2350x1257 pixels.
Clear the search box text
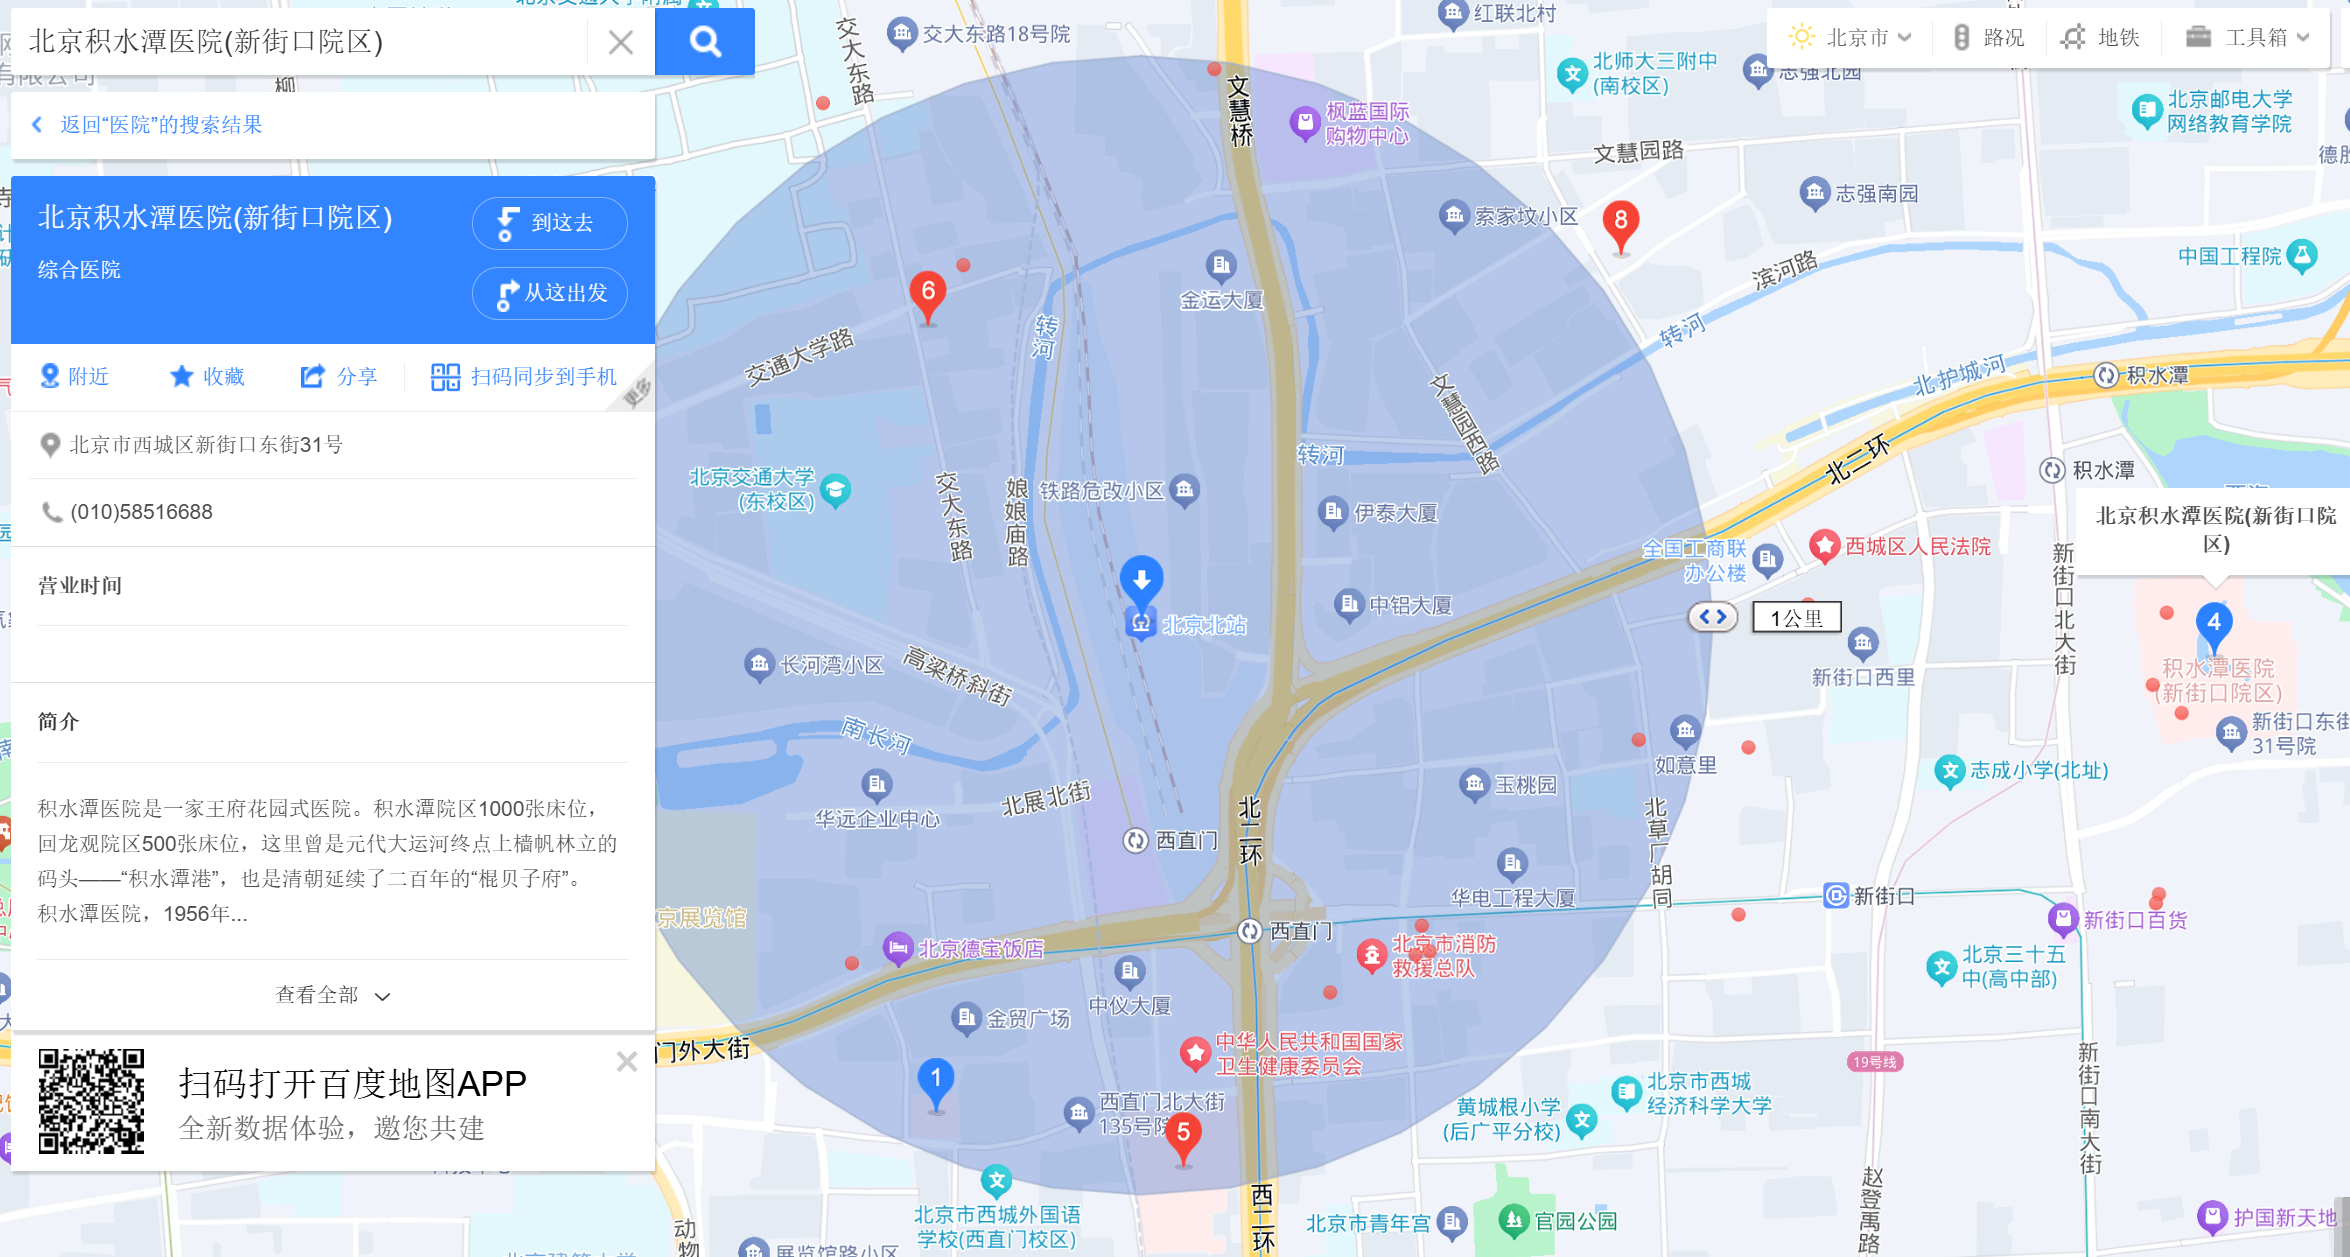[x=620, y=42]
